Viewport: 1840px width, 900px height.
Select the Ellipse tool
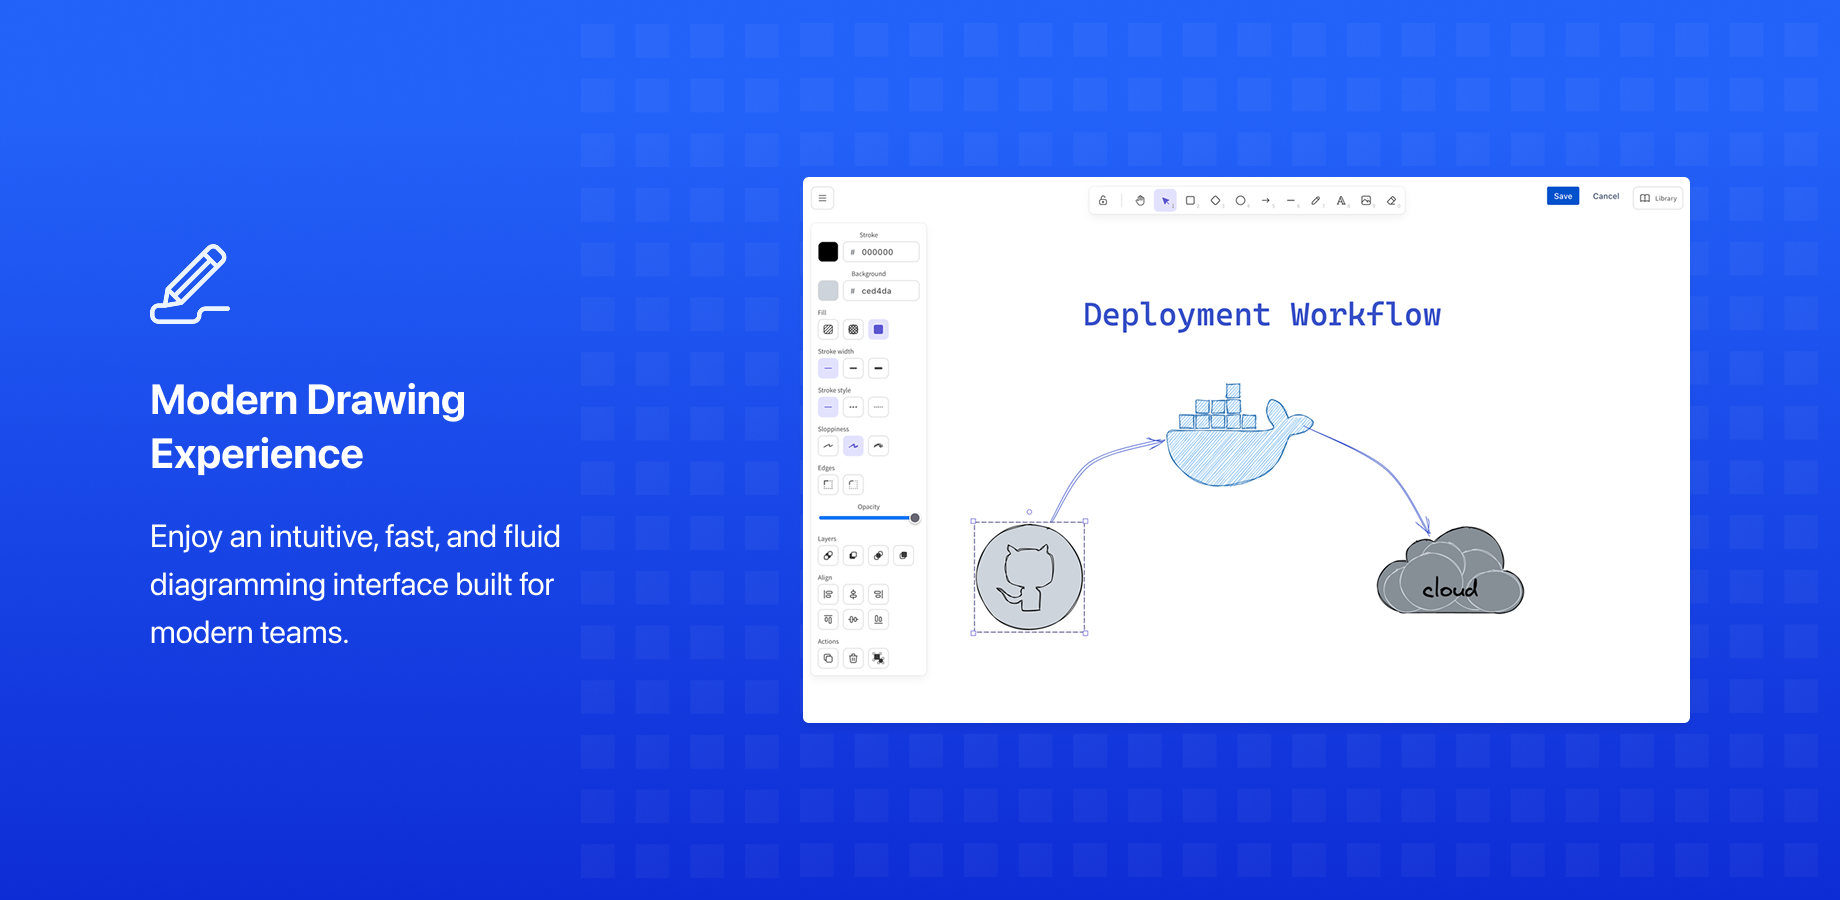pyautogui.click(x=1241, y=200)
